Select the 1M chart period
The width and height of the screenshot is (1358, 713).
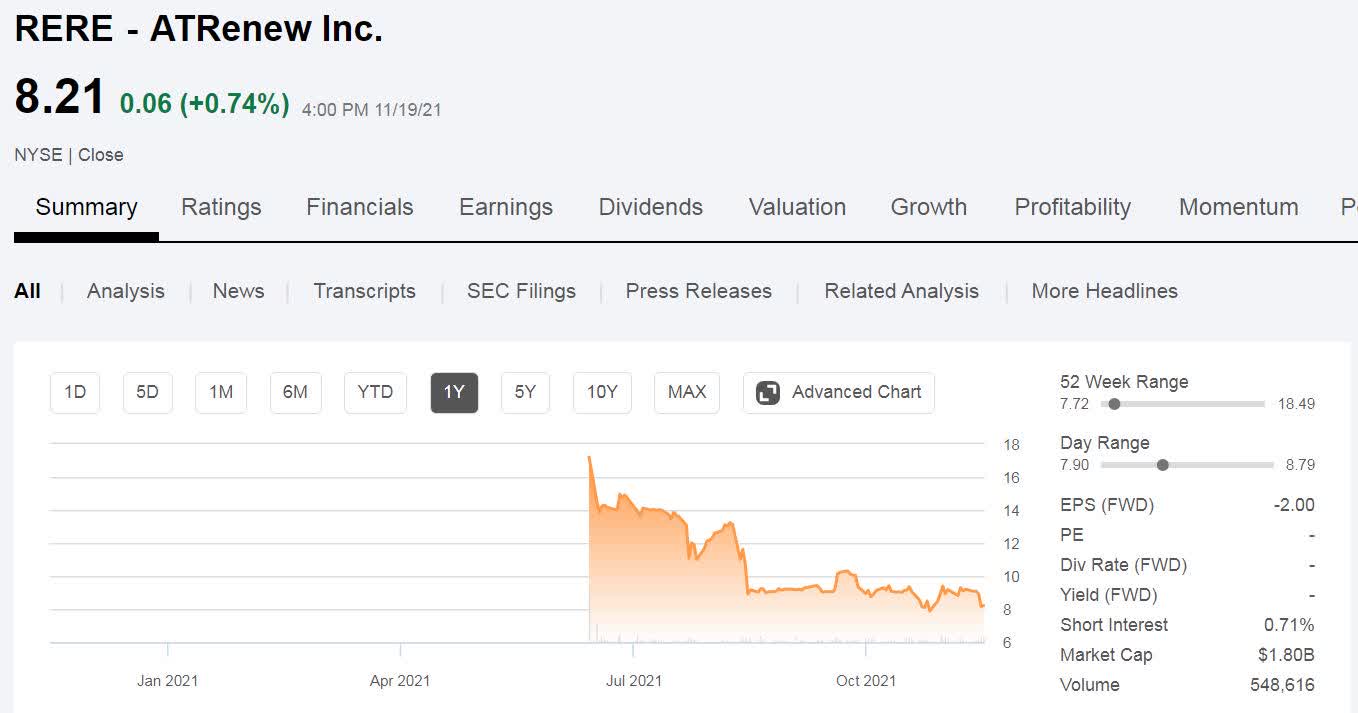point(221,393)
